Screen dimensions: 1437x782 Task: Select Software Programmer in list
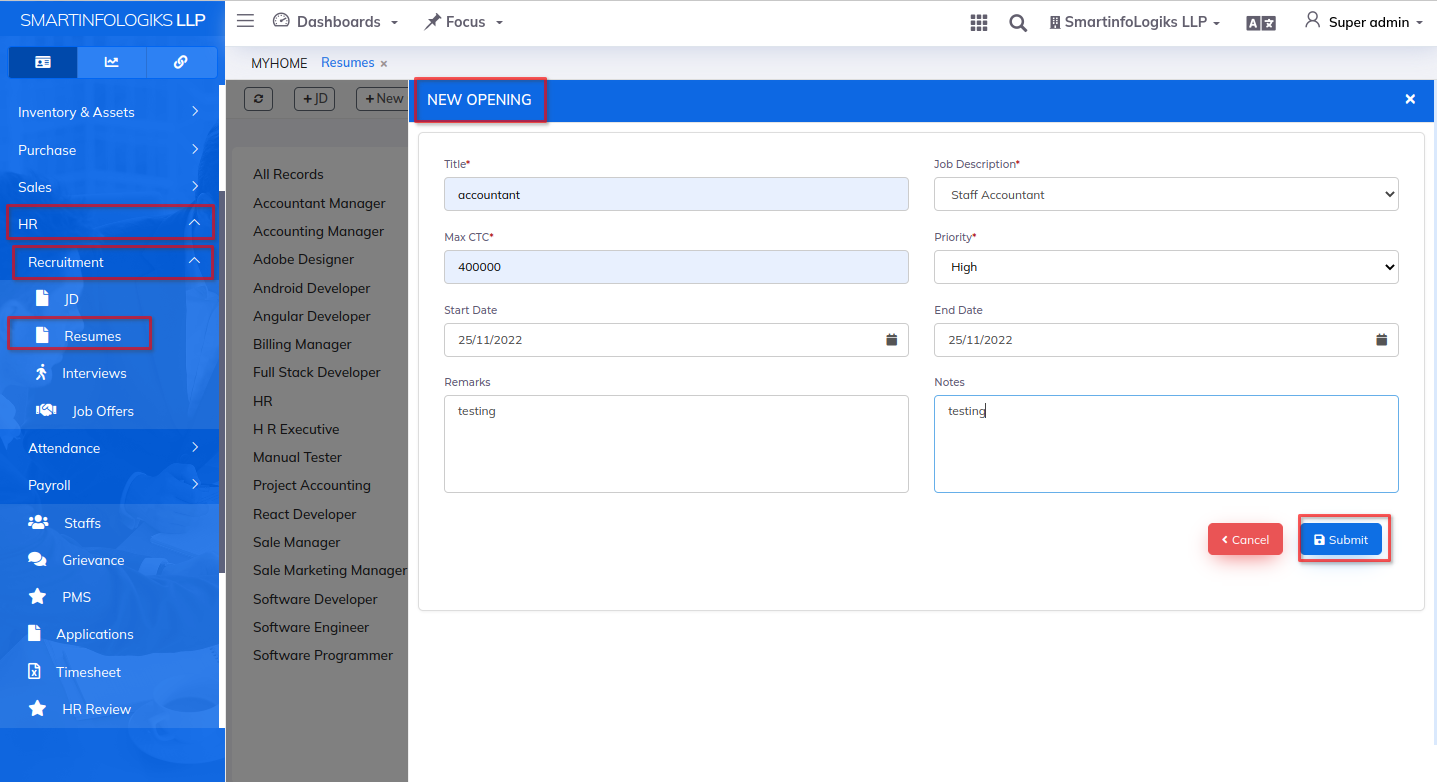point(323,655)
